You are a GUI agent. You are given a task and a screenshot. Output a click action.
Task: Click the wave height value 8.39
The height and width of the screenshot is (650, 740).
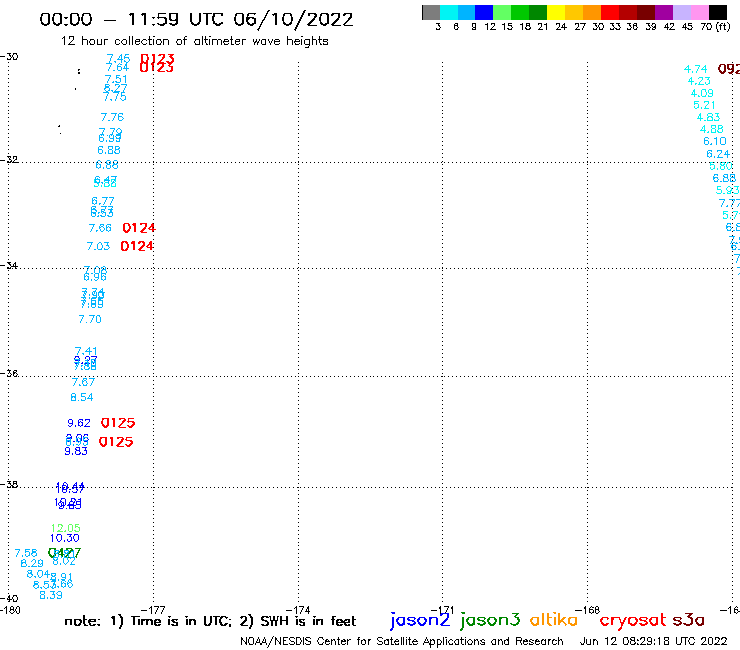51,595
